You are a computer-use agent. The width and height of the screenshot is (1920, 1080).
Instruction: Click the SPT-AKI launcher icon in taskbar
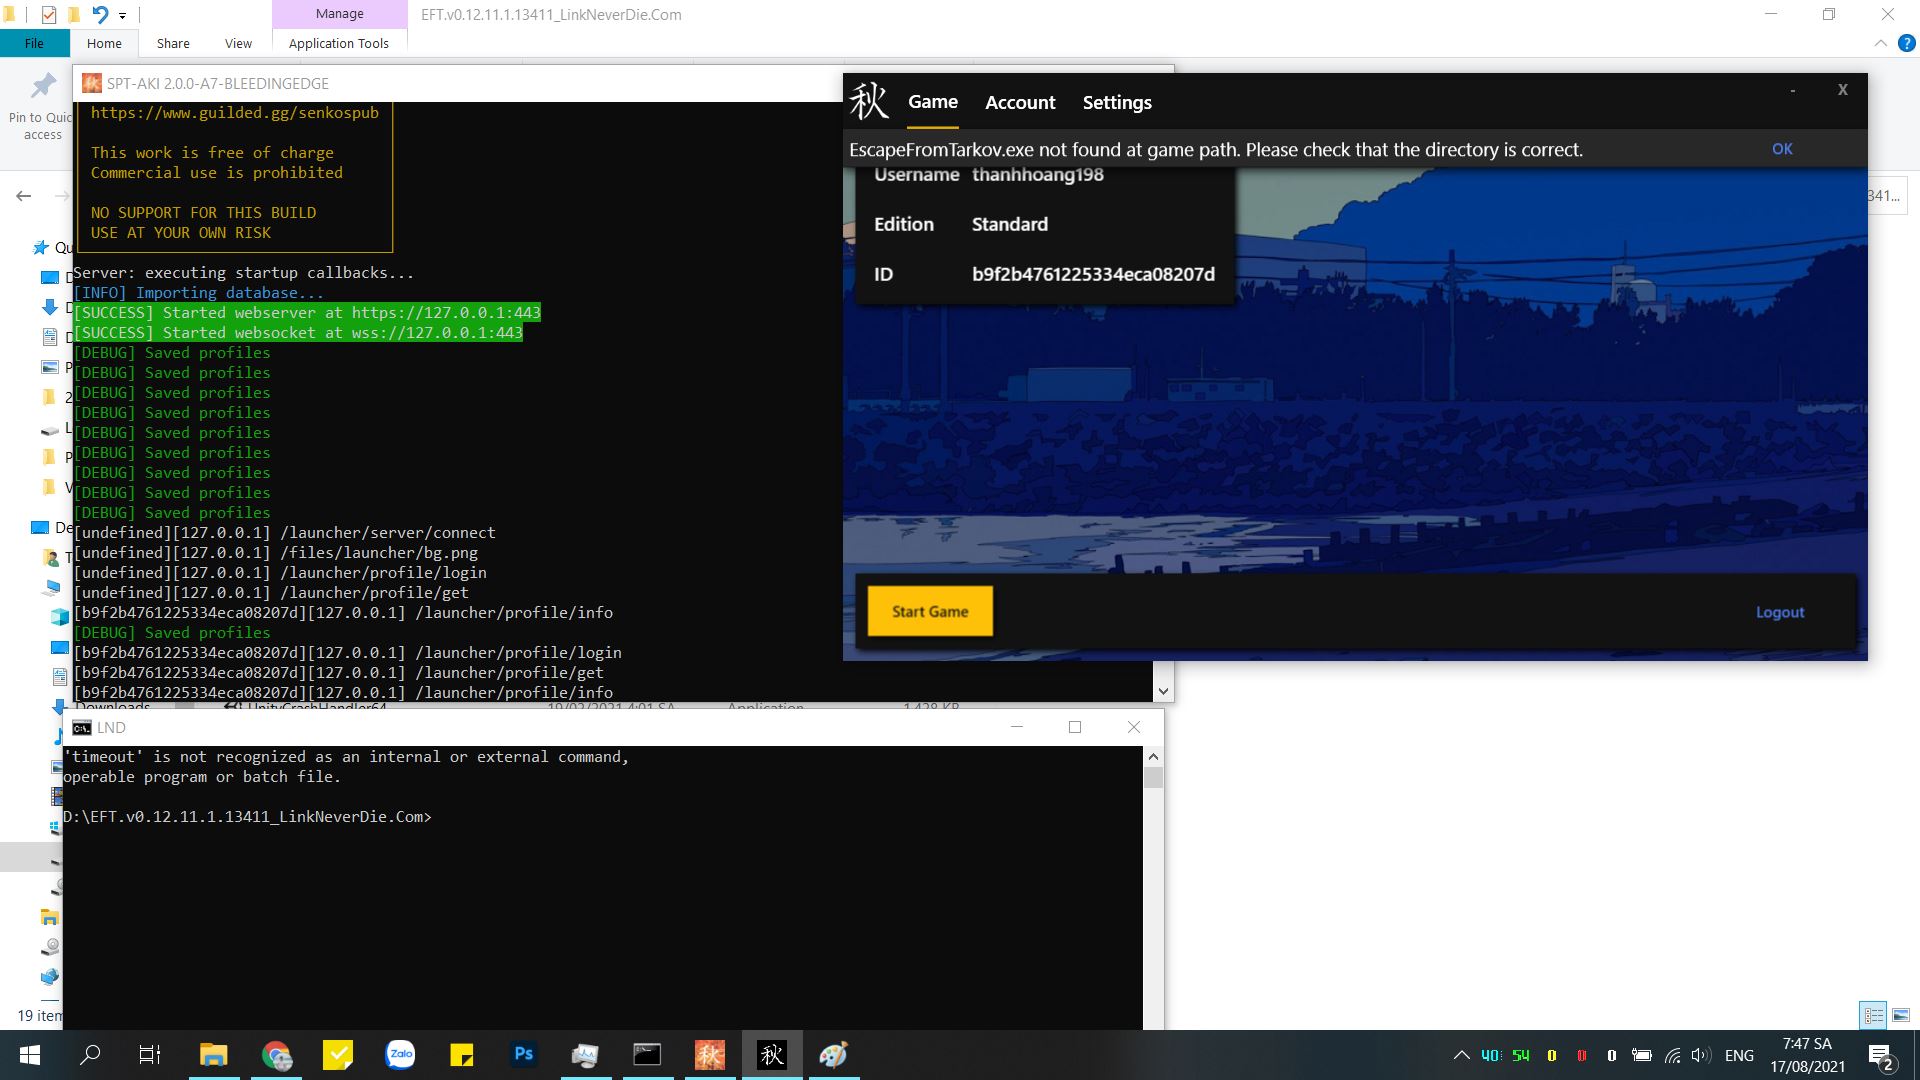point(771,1054)
